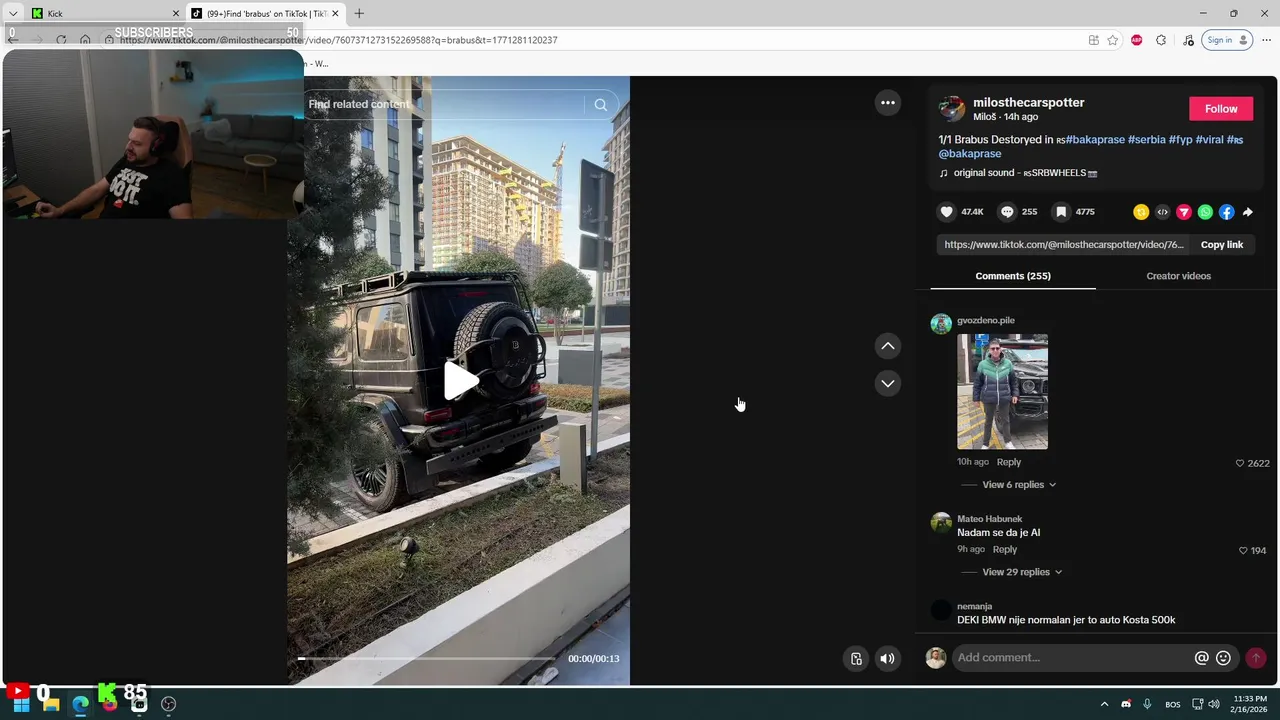Expand View 6 replies

[1019, 485]
